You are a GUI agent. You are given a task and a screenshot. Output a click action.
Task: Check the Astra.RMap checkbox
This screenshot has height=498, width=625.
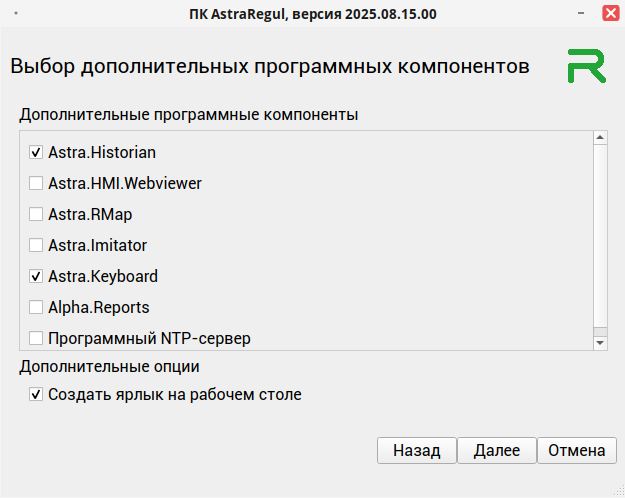pos(36,215)
